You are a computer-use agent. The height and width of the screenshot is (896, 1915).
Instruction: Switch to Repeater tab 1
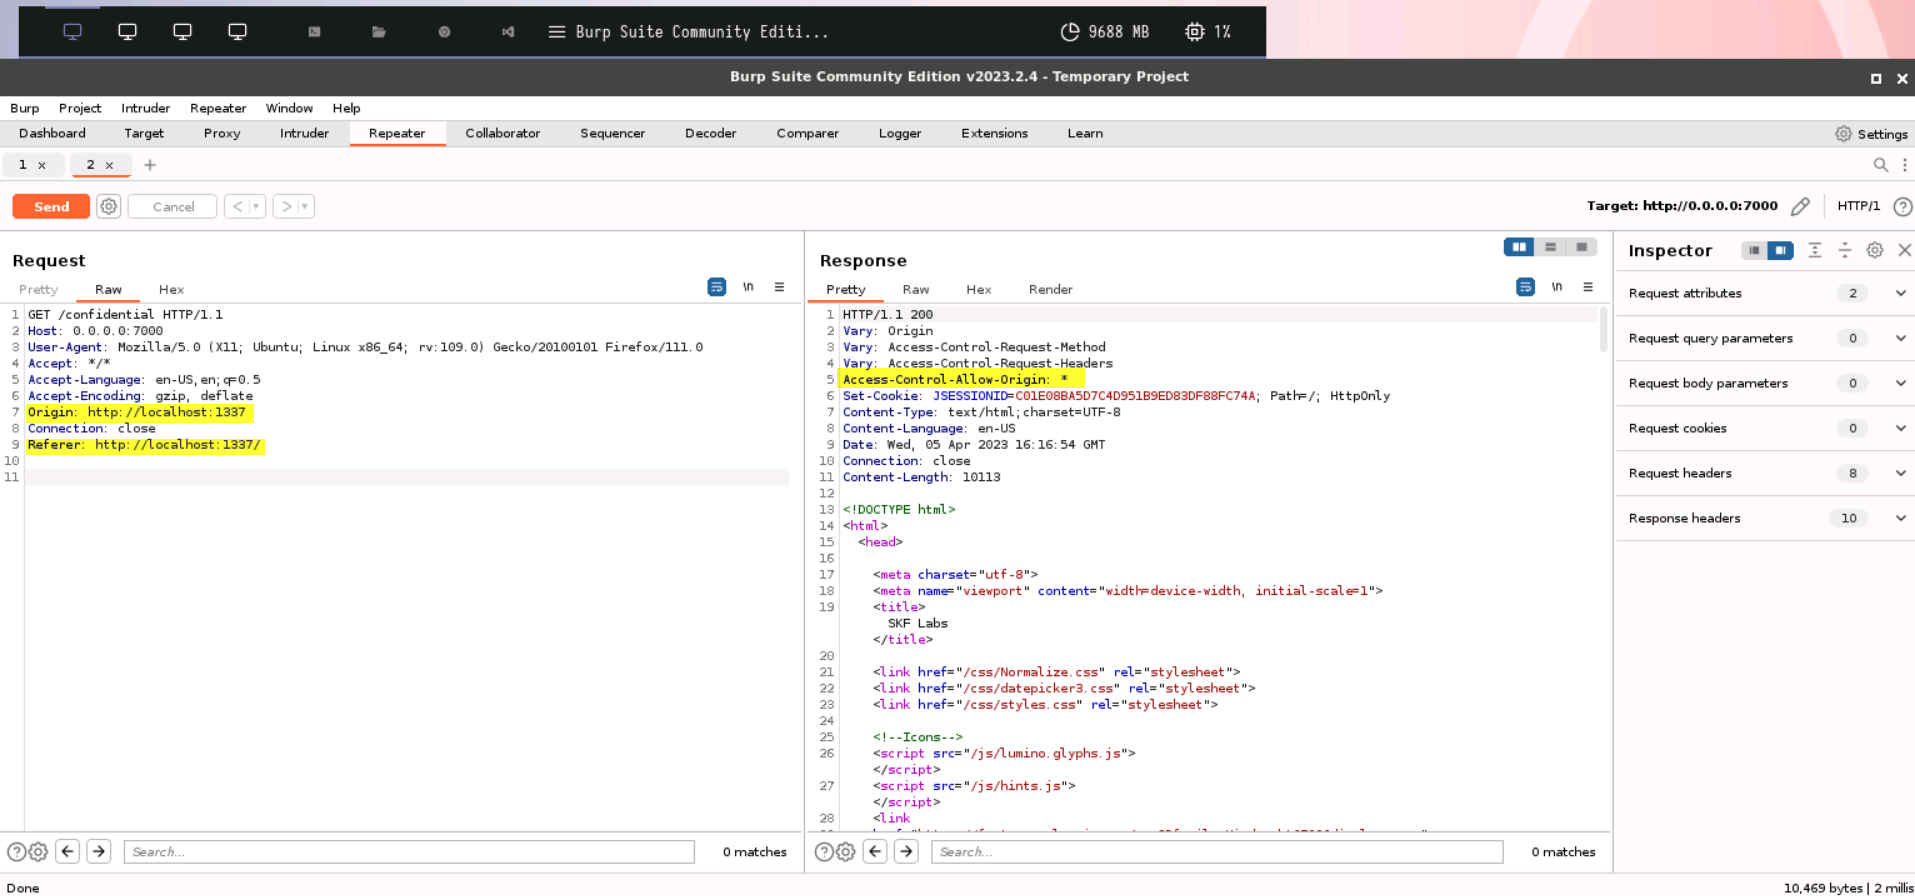tap(23, 165)
